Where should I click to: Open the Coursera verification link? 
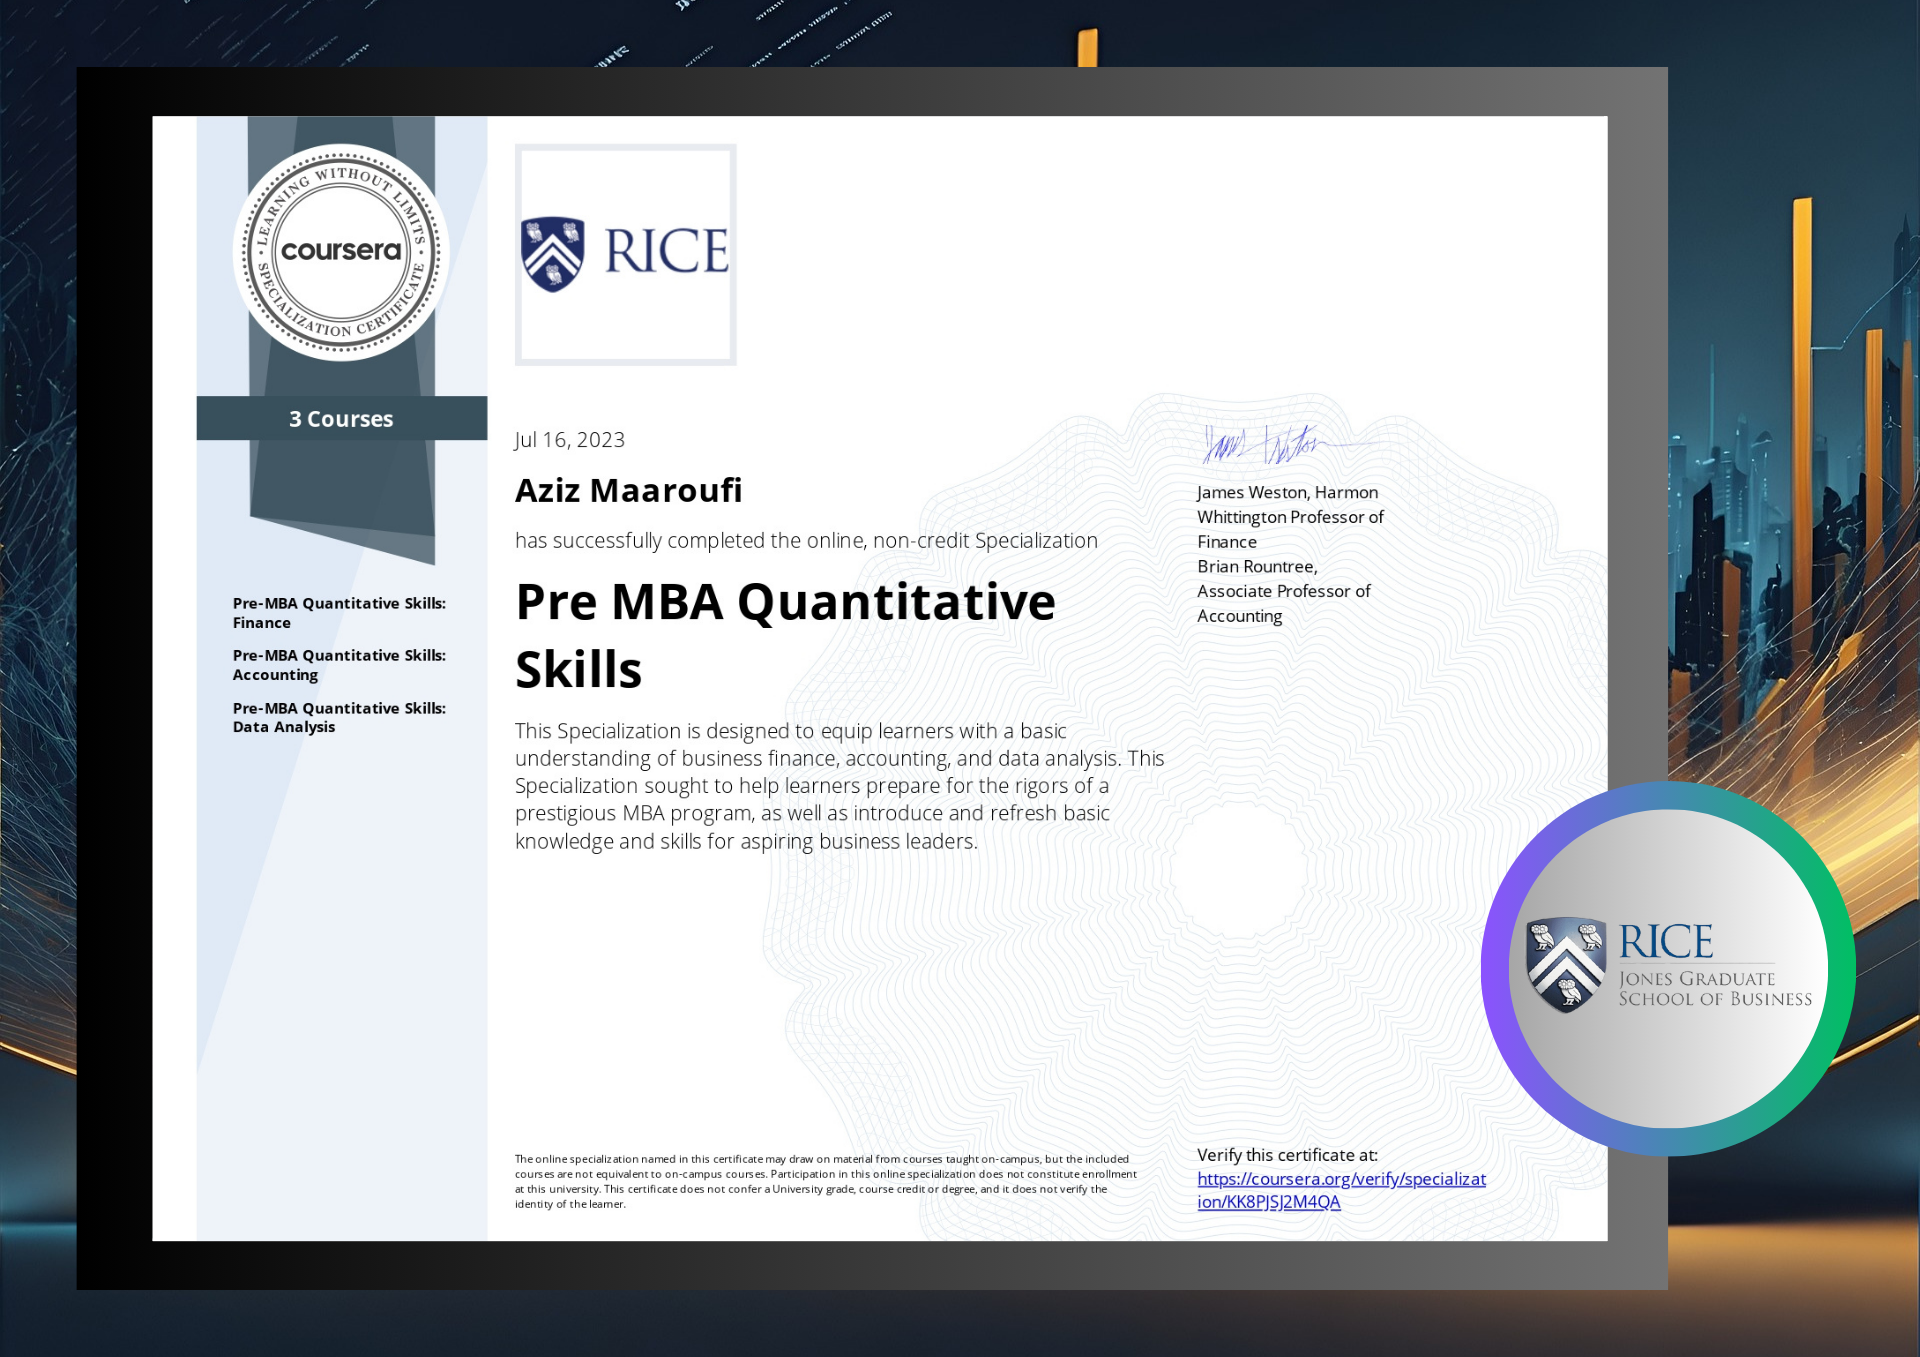[x=1341, y=1190]
